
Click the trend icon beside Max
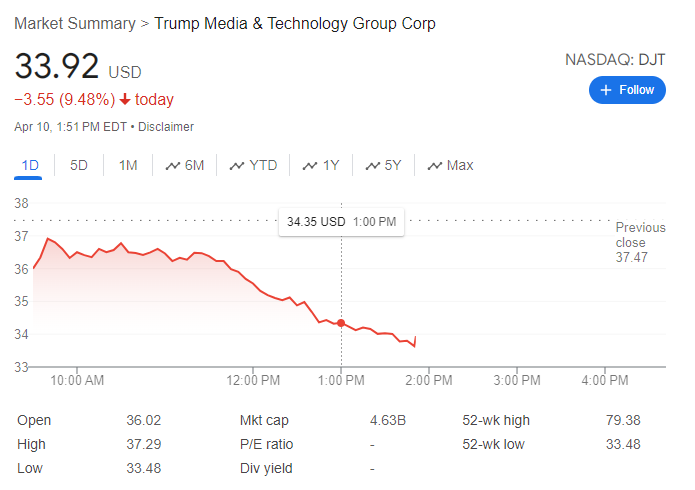click(x=435, y=165)
